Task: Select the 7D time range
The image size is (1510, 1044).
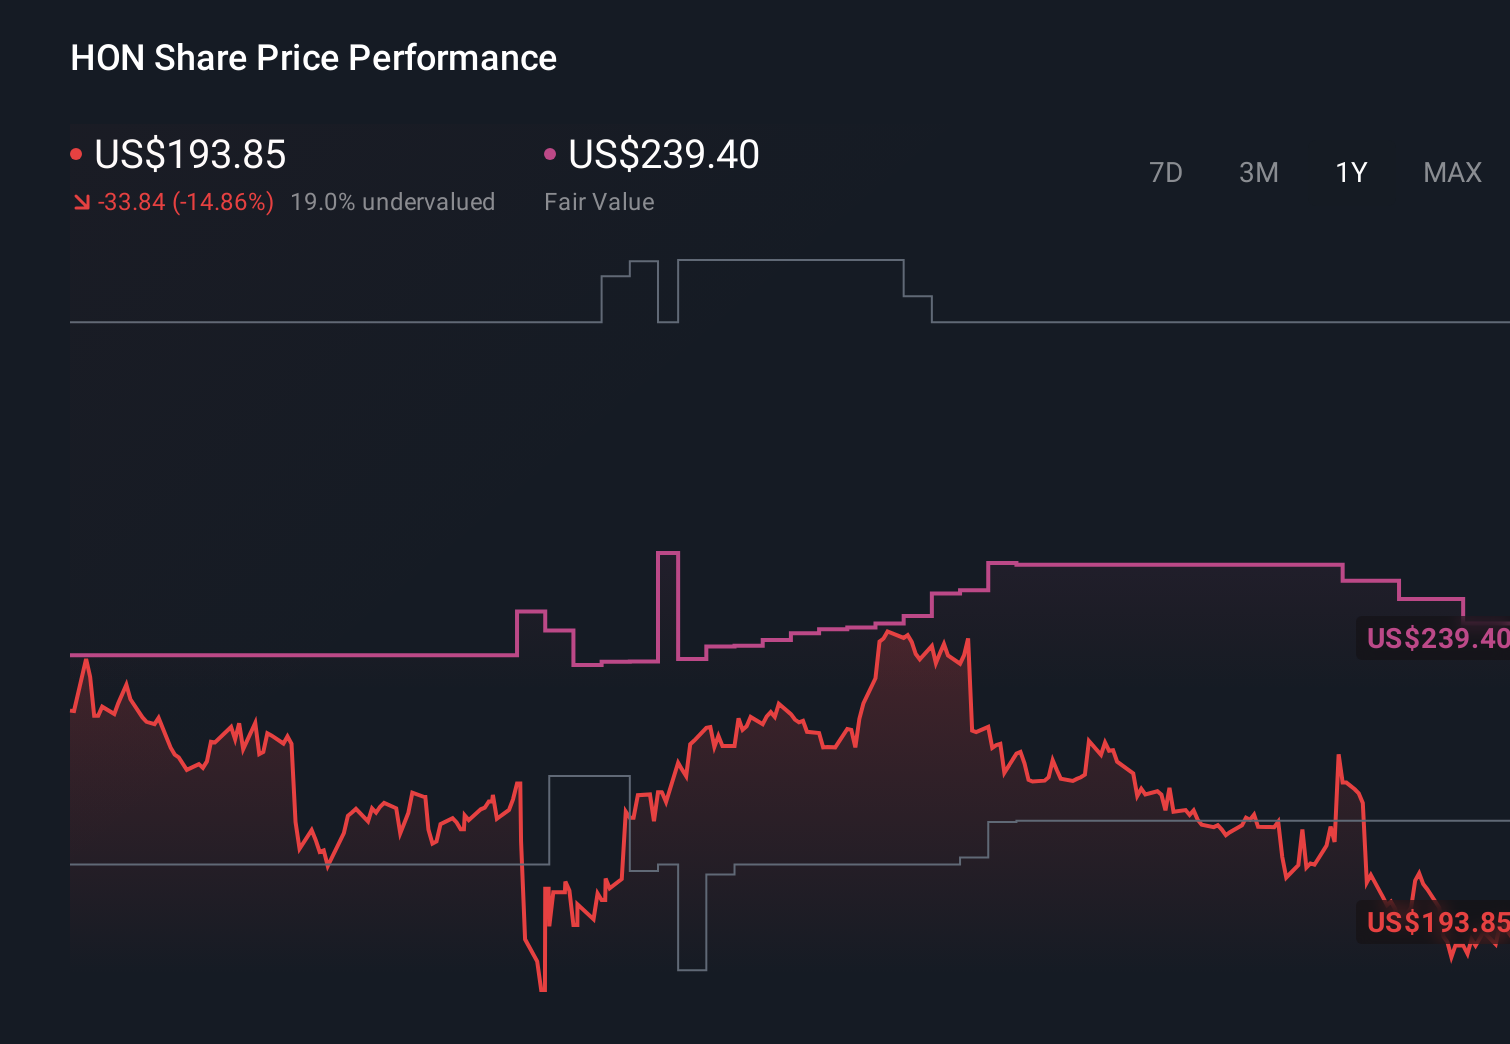Action: pyautogui.click(x=1167, y=172)
